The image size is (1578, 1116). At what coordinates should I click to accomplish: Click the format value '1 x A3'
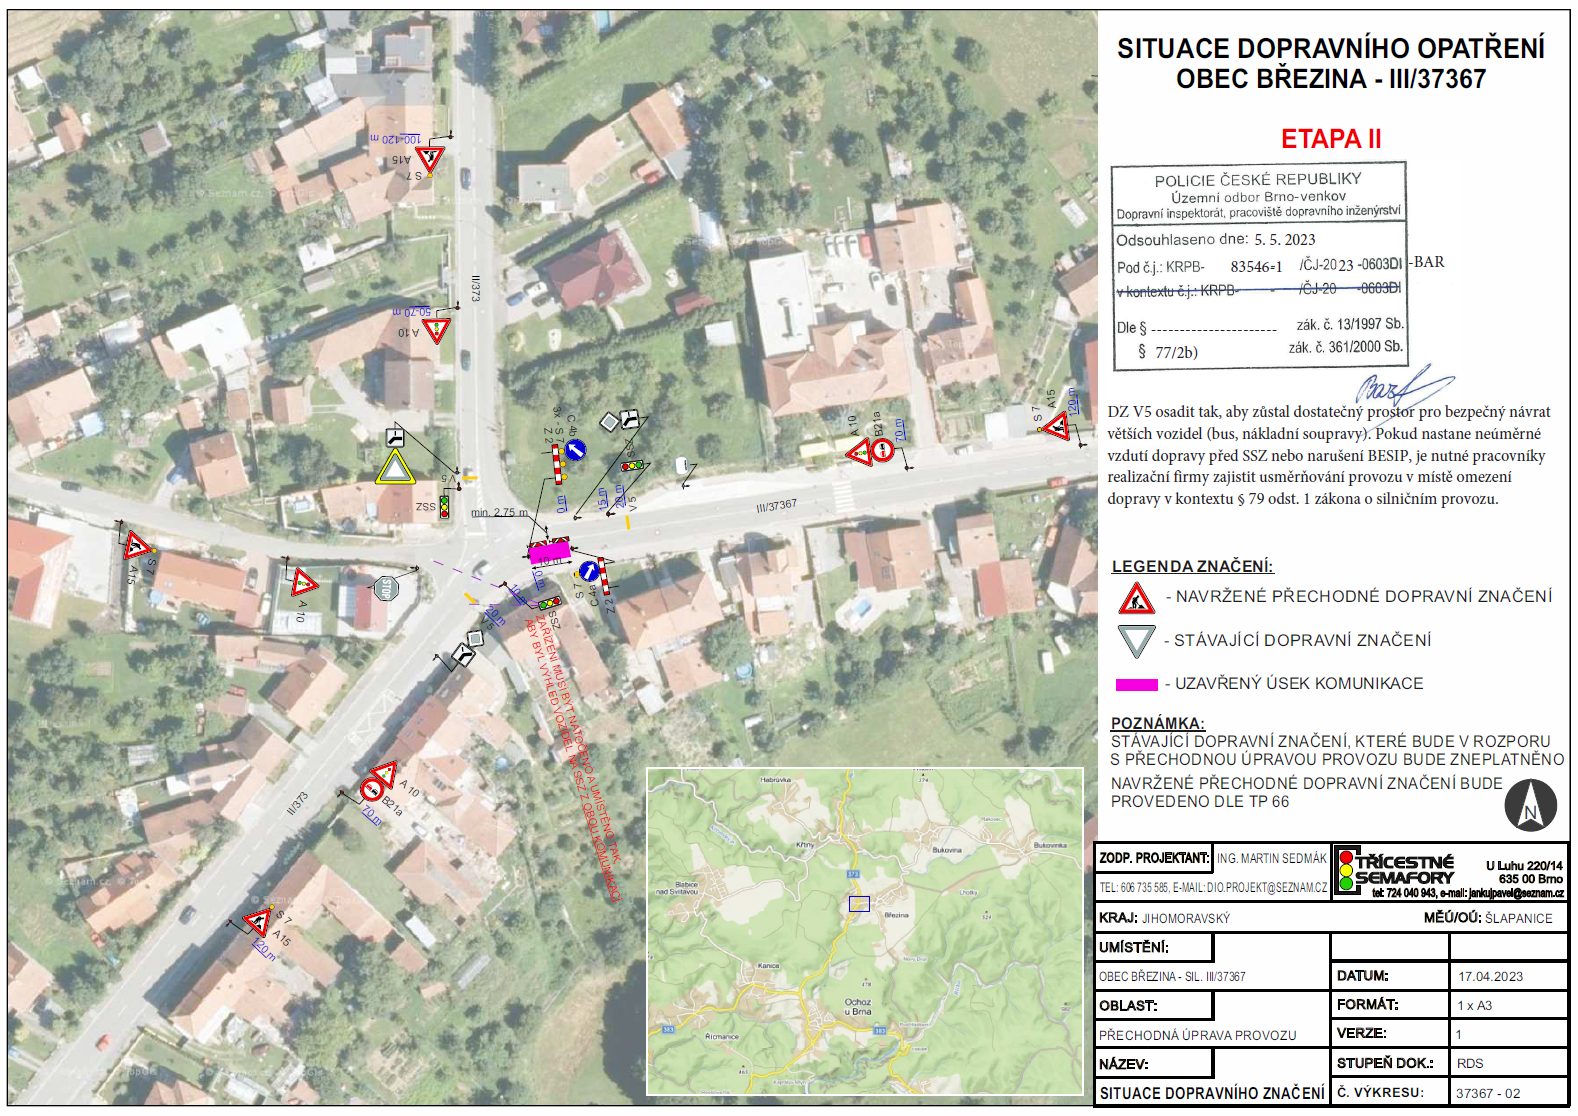point(1475,1006)
